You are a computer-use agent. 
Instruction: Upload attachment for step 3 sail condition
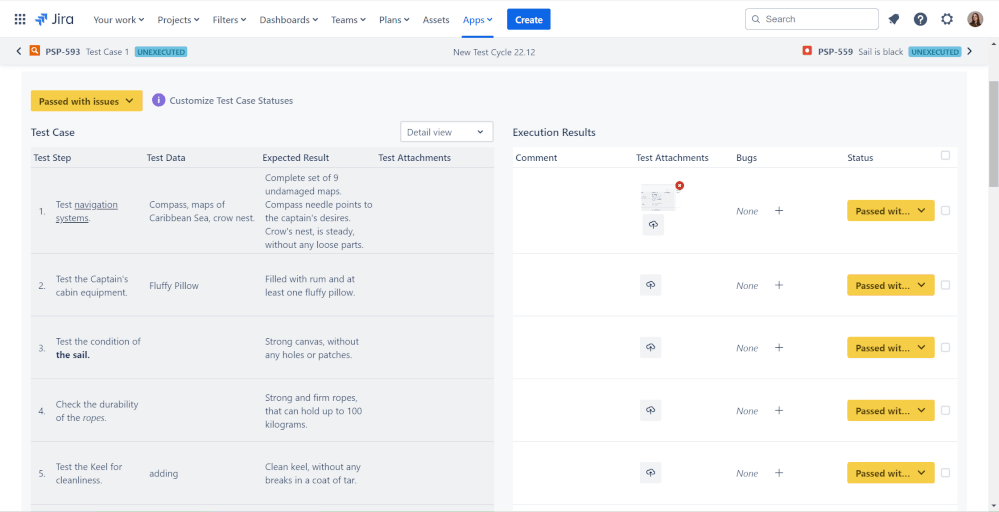[x=650, y=347]
